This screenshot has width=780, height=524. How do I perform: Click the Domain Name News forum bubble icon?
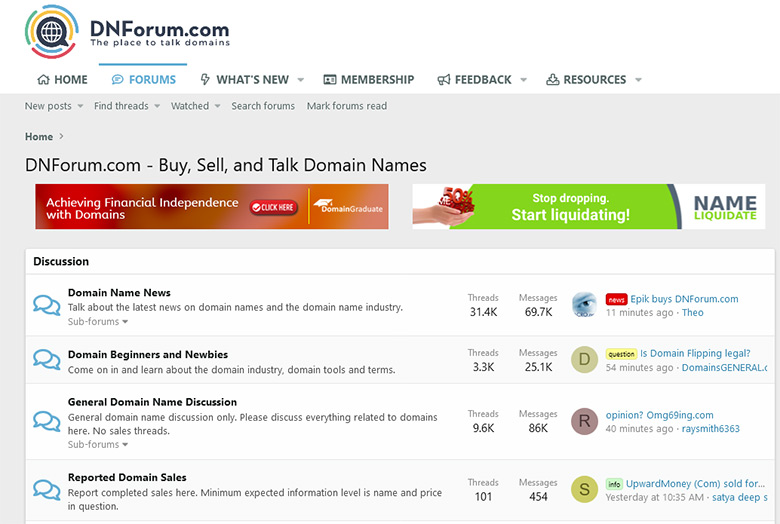47,305
